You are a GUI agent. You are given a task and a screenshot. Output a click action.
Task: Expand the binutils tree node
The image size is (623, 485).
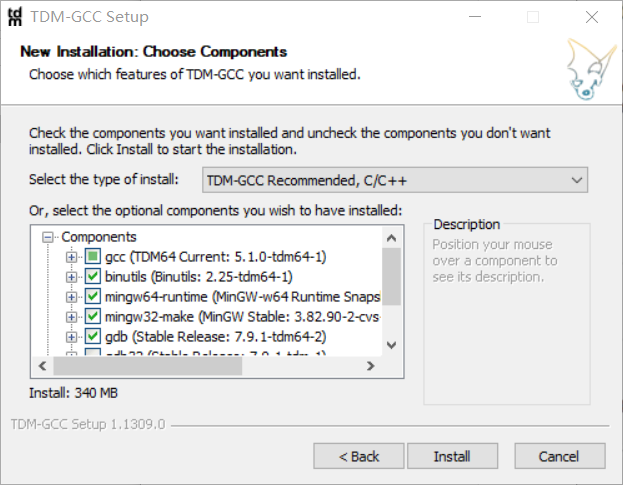tap(72, 277)
